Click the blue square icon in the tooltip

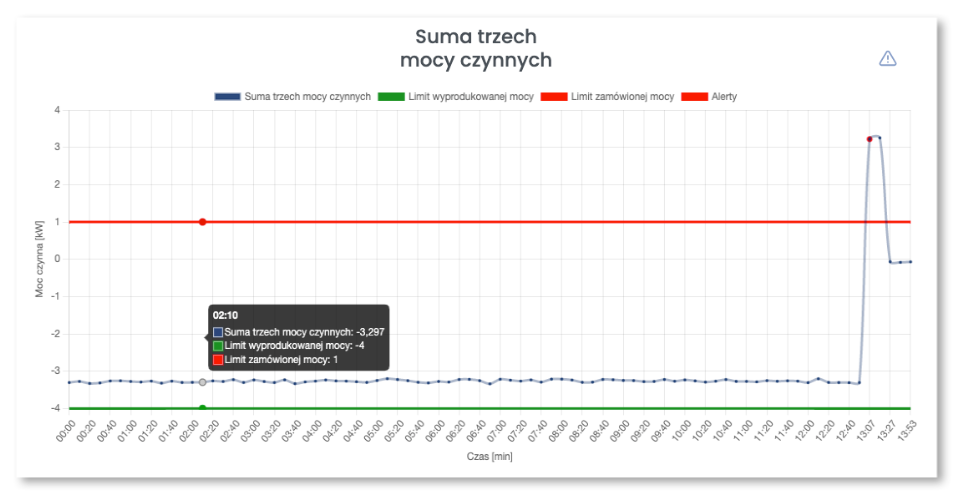click(x=218, y=331)
